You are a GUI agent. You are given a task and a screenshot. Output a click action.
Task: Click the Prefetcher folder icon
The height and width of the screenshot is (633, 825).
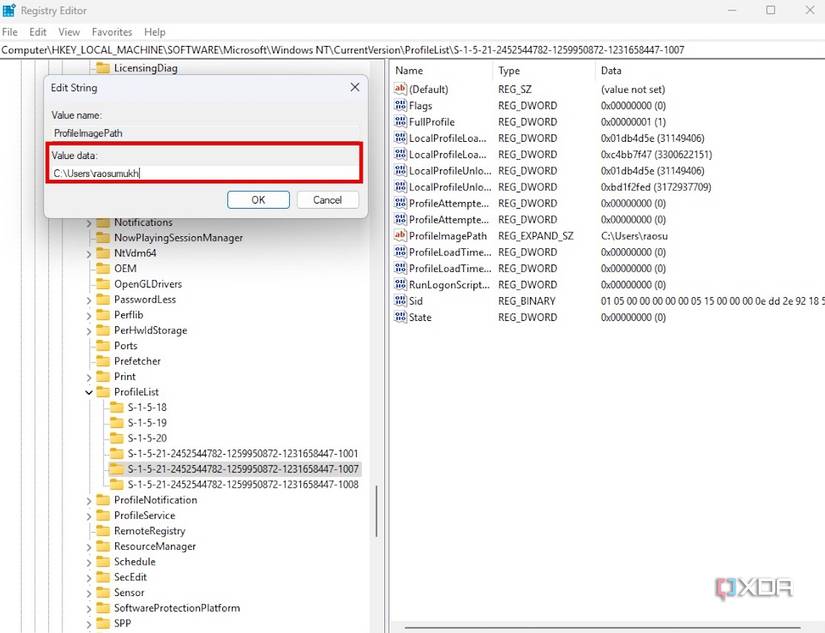pyautogui.click(x=103, y=361)
